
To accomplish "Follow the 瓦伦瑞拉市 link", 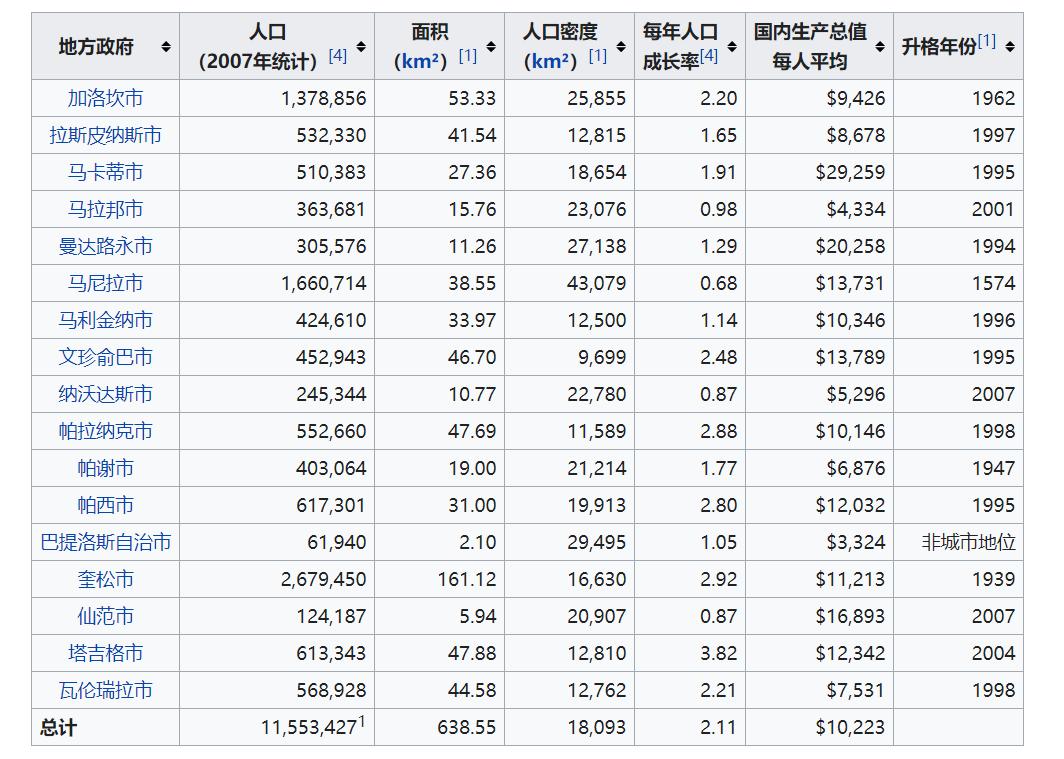I will [x=105, y=690].
